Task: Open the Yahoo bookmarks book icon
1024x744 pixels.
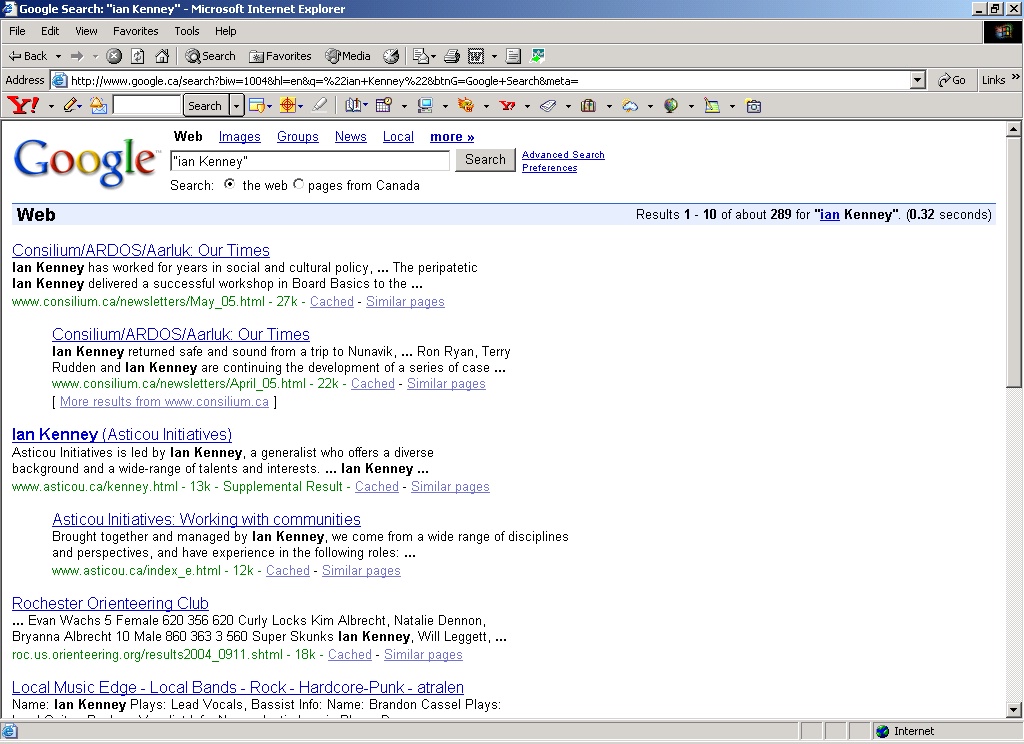Action: click(353, 105)
